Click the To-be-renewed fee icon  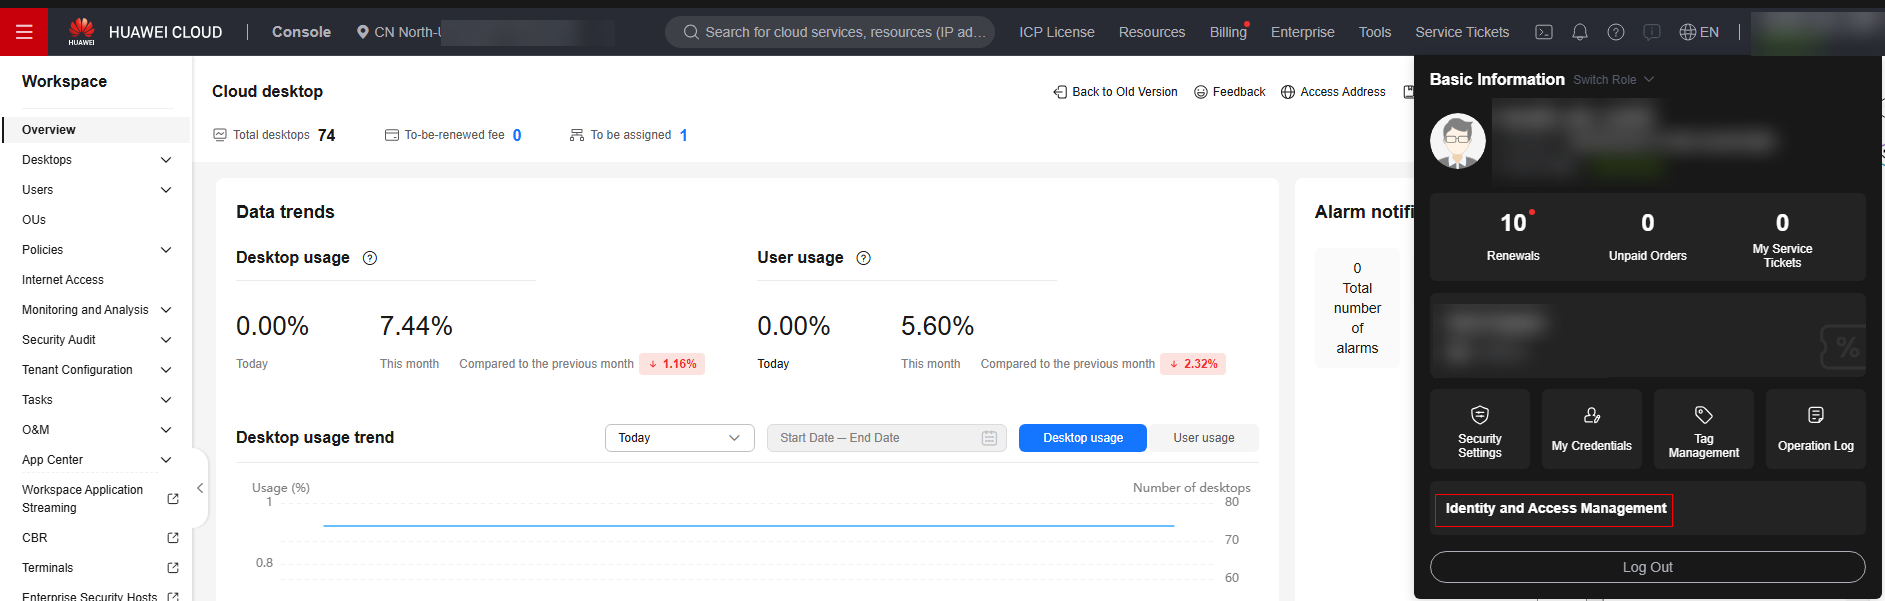[392, 135]
